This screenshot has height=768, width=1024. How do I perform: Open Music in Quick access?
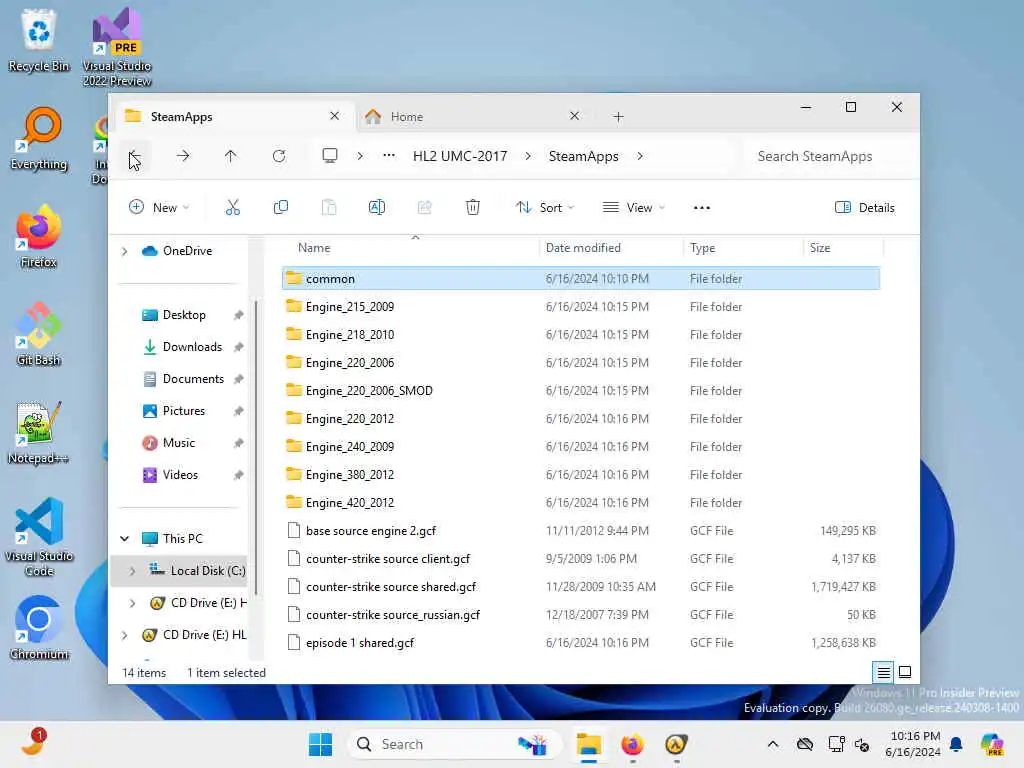[x=179, y=443]
